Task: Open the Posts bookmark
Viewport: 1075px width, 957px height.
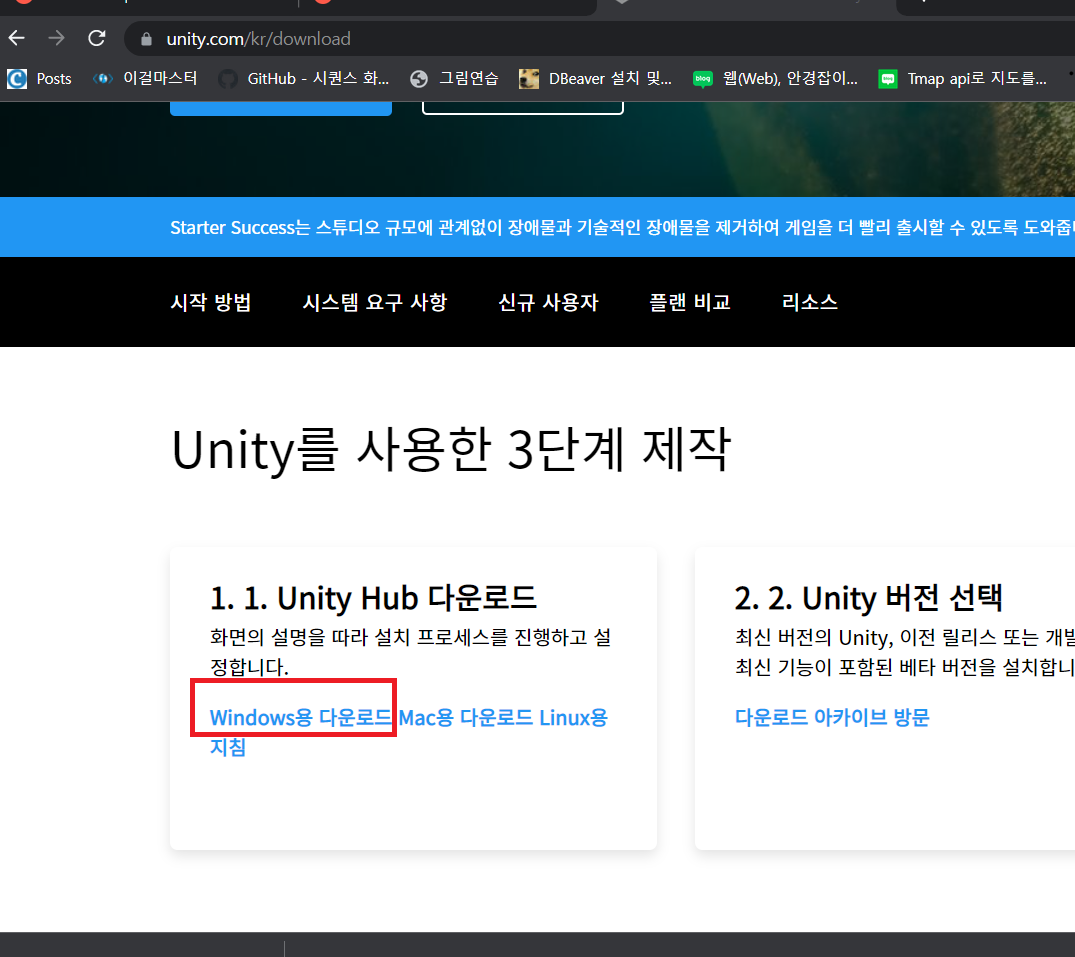Action: [x=39, y=79]
